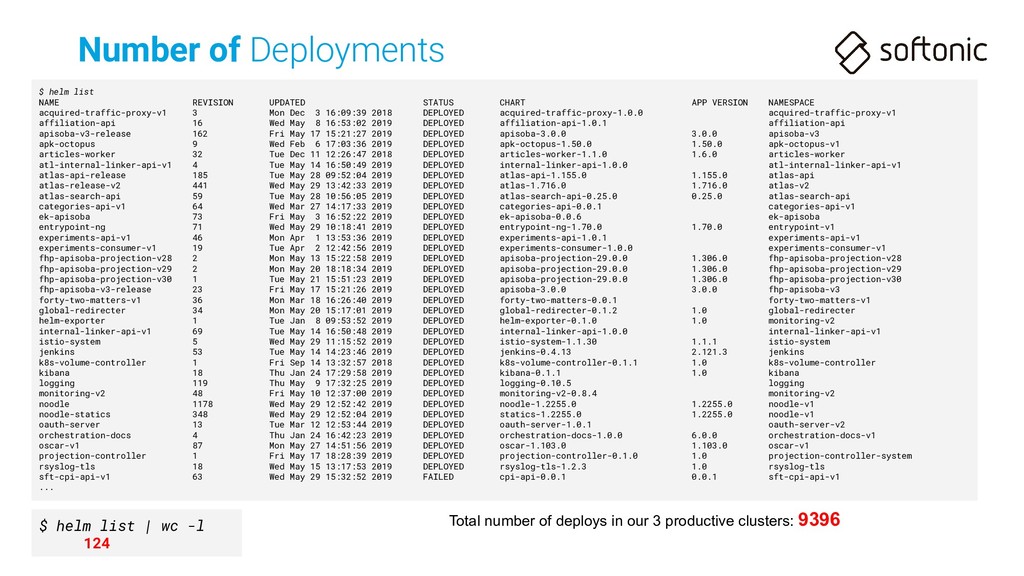This screenshot has width=1024, height=576.
Task: Click 'Total number of deploys' sentence
Action: click(x=621, y=521)
